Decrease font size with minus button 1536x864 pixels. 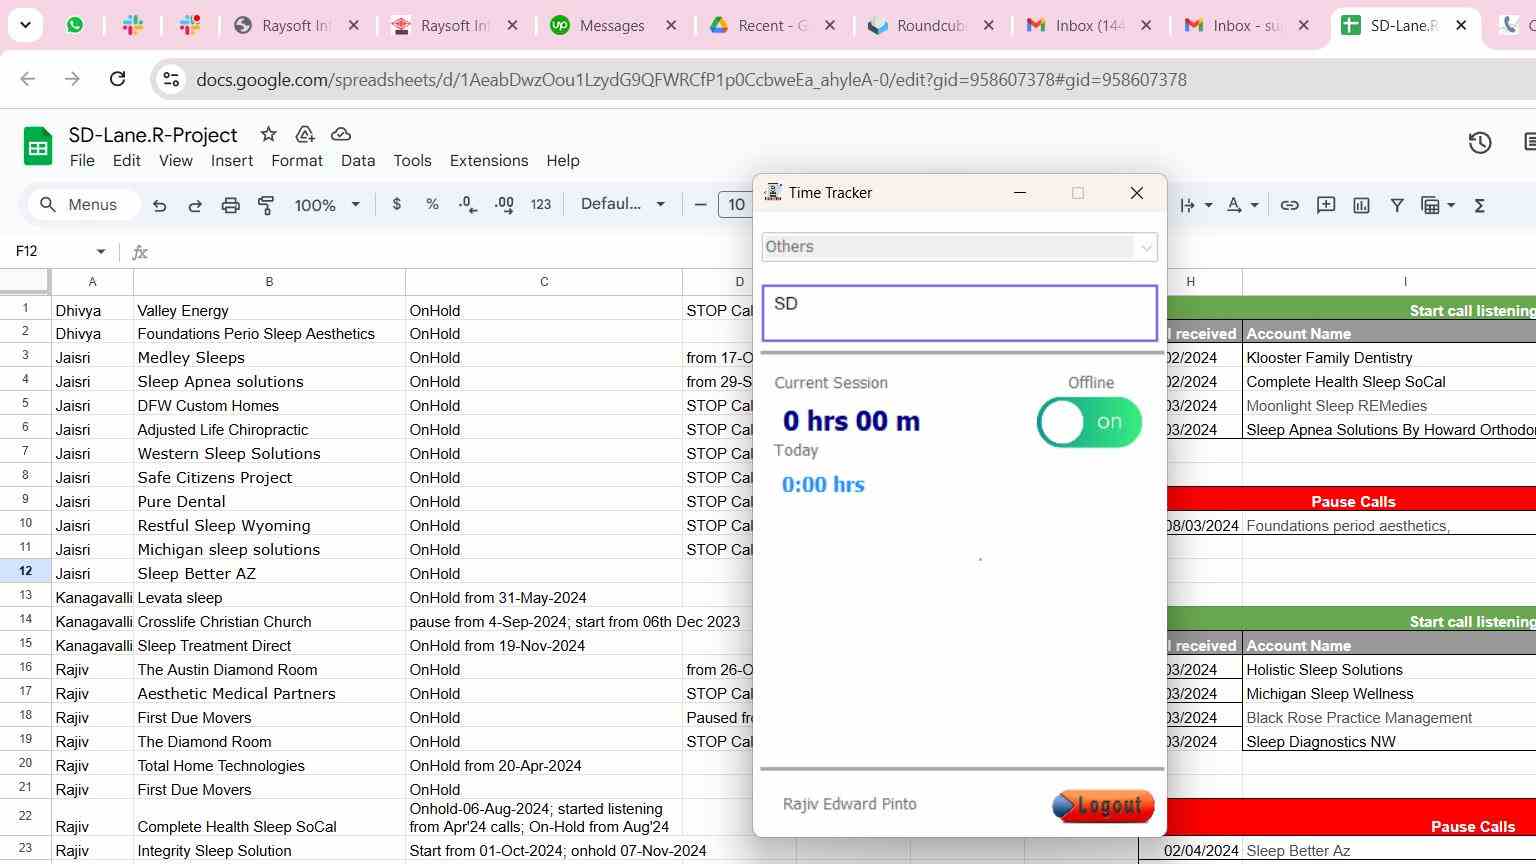(x=701, y=205)
